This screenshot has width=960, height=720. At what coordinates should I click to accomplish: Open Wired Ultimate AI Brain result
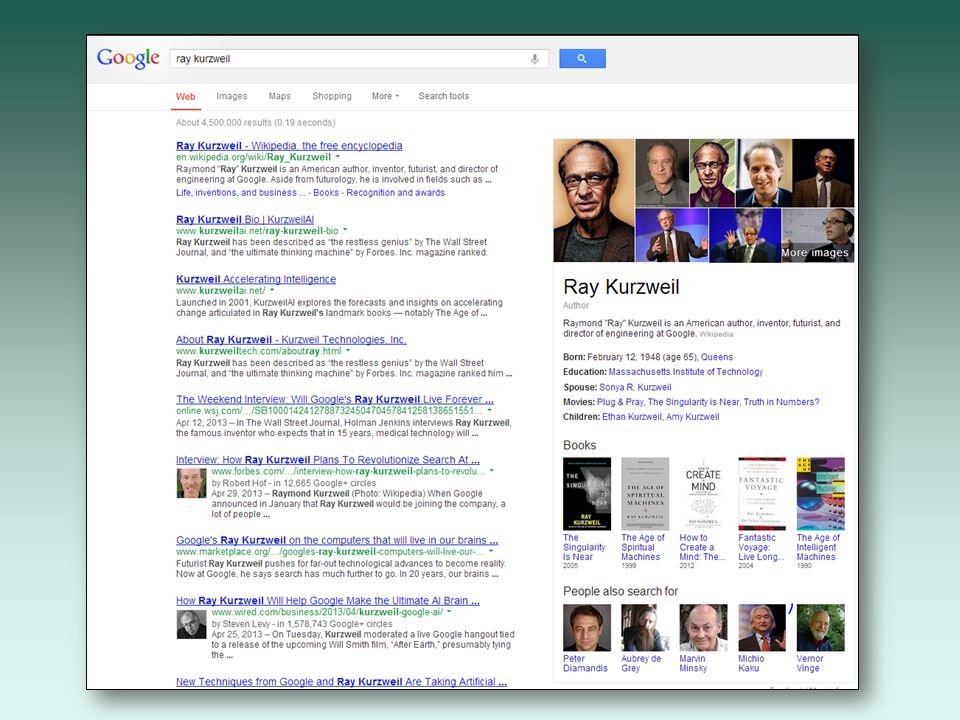(x=328, y=601)
